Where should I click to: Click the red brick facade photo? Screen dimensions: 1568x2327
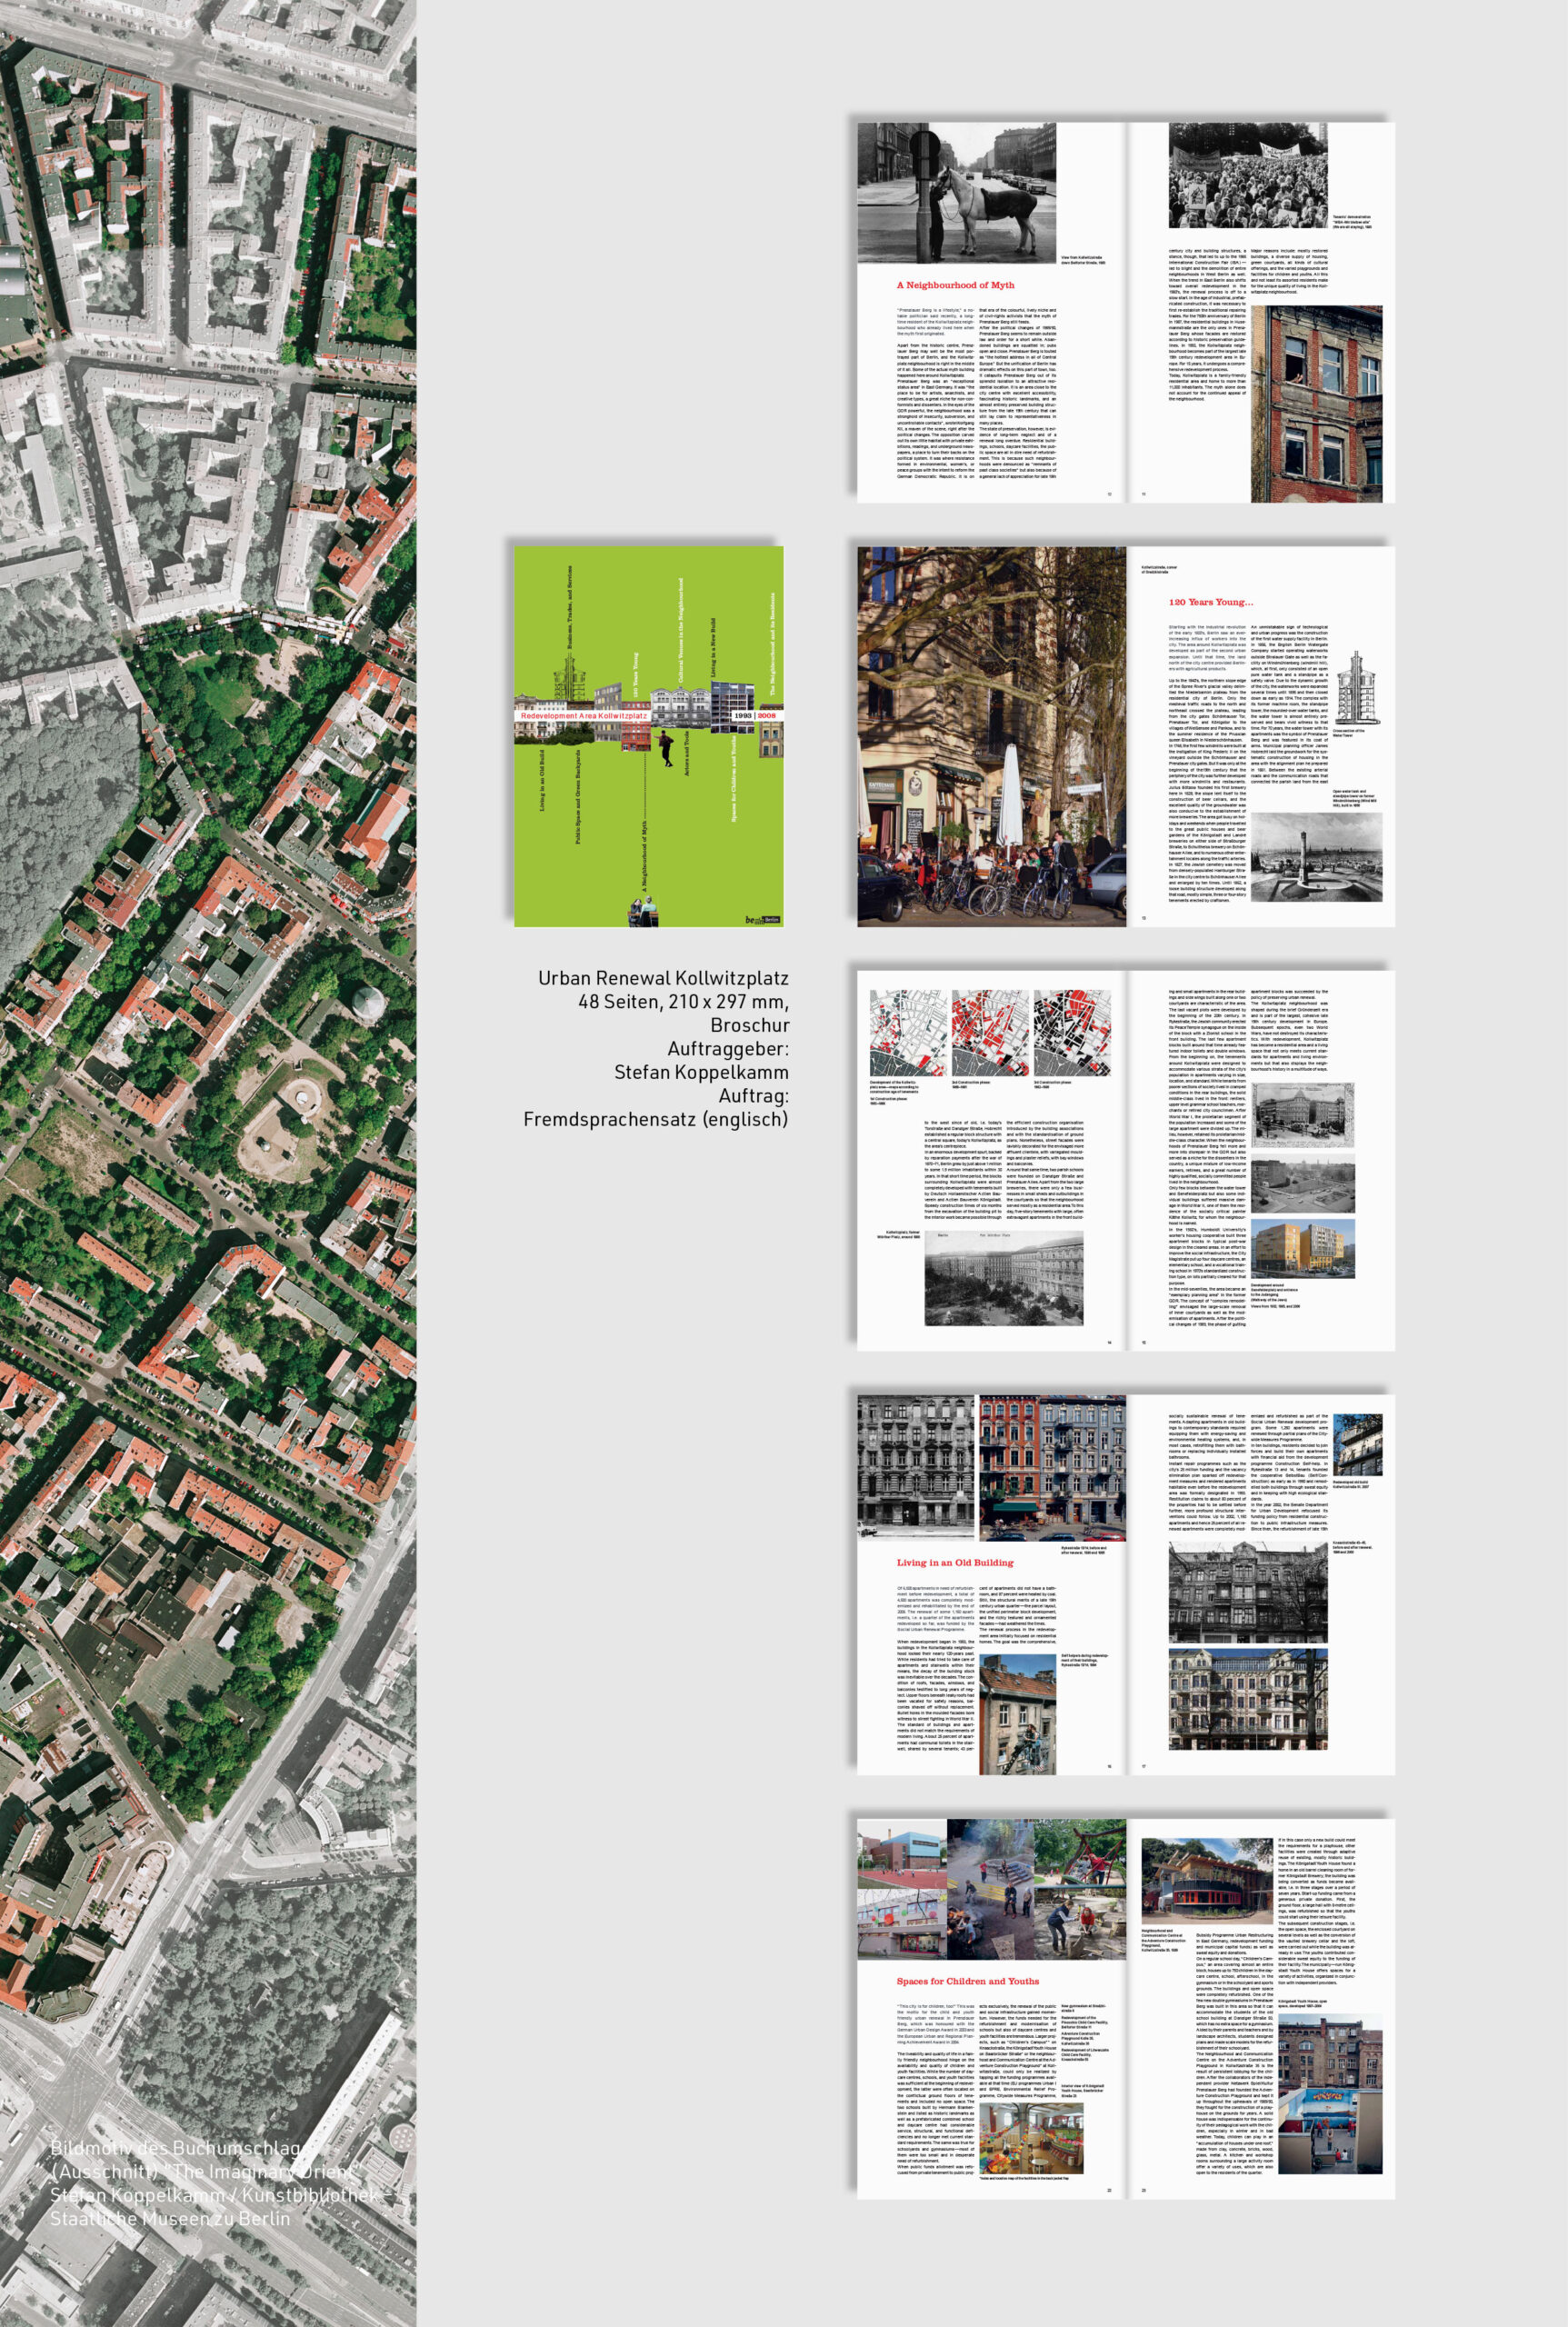pyautogui.click(x=1316, y=404)
